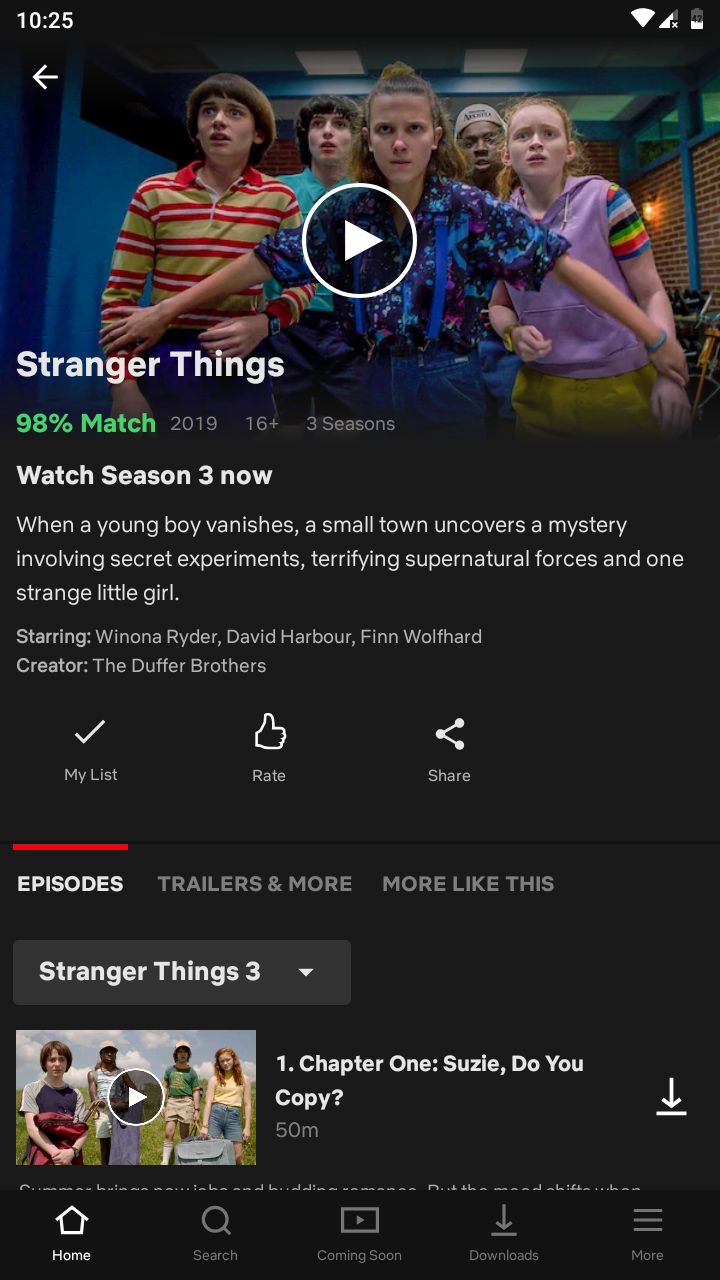Screen dimensions: 720x1280
Task: Play the Chapter One episode thumbnail
Action: (136, 1097)
